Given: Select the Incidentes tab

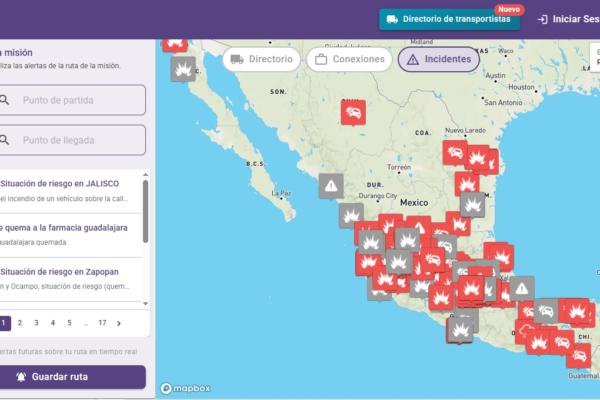Looking at the screenshot, I should [x=439, y=59].
